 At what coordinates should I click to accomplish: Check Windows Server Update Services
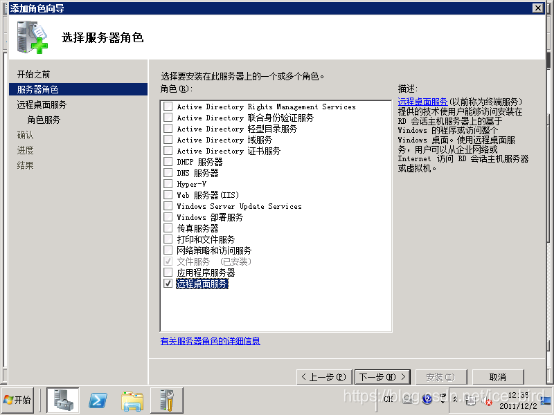pyautogui.click(x=168, y=206)
